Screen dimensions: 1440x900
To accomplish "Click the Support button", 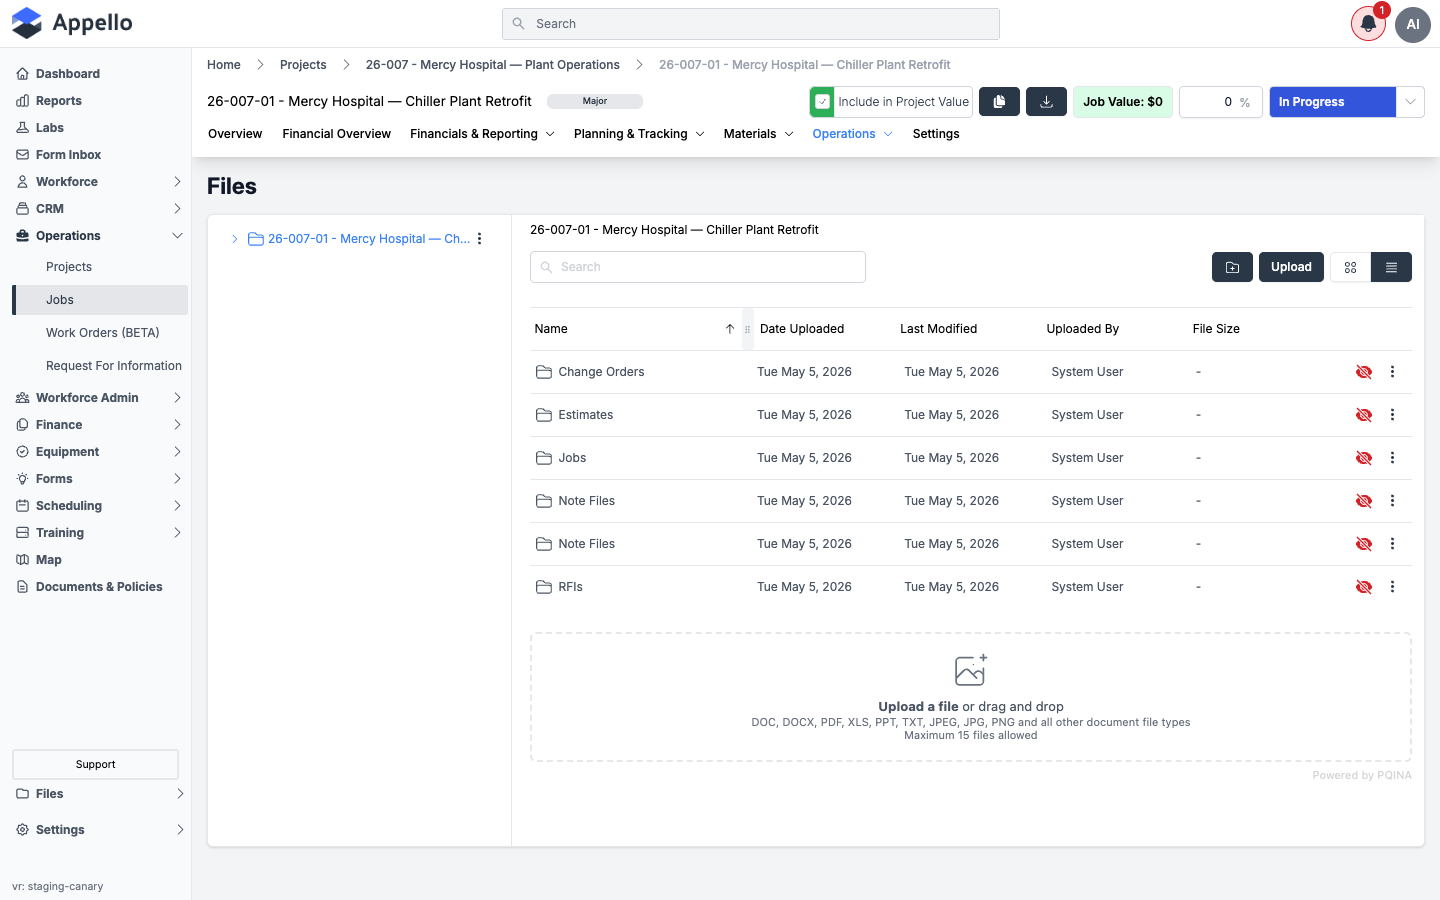I will (x=95, y=764).
